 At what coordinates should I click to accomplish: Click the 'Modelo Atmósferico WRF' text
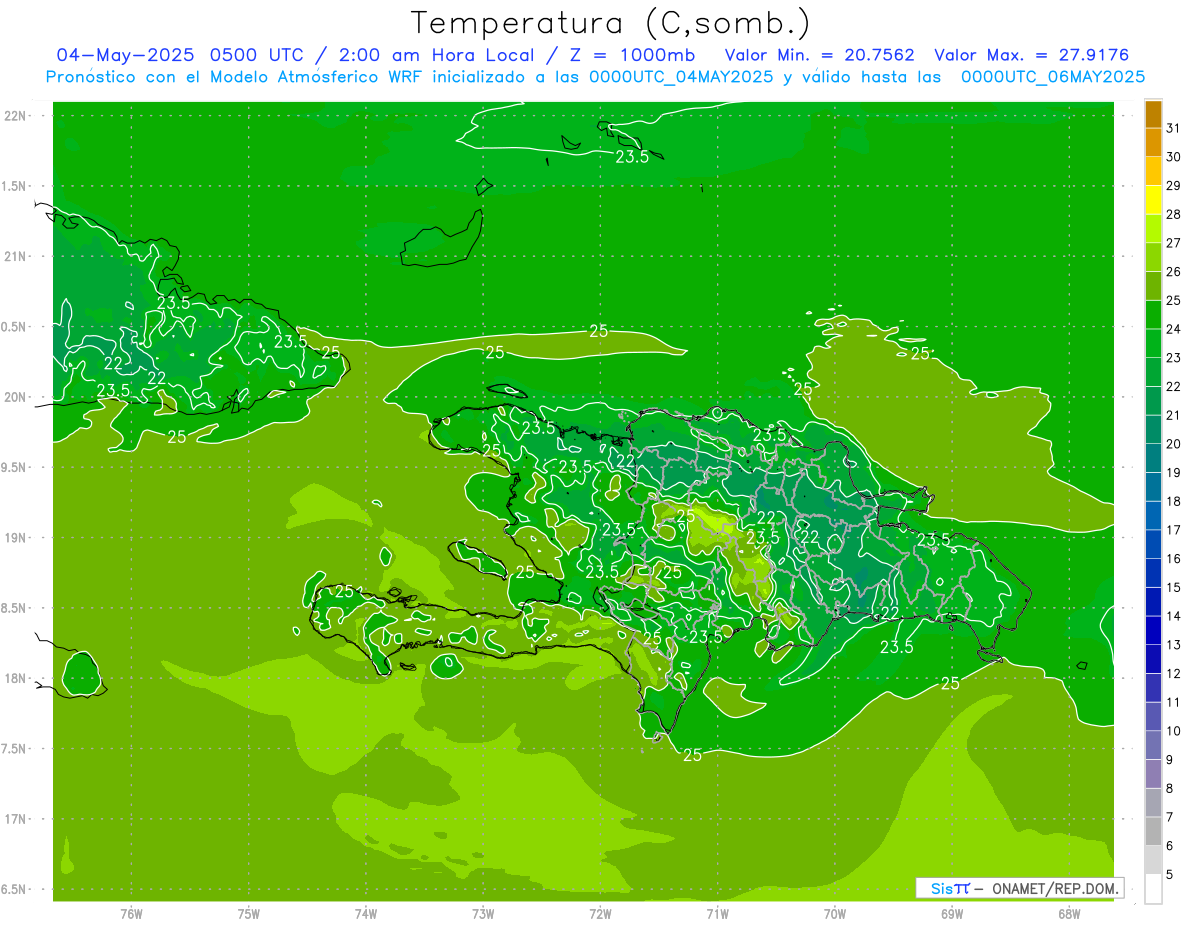coord(315,76)
